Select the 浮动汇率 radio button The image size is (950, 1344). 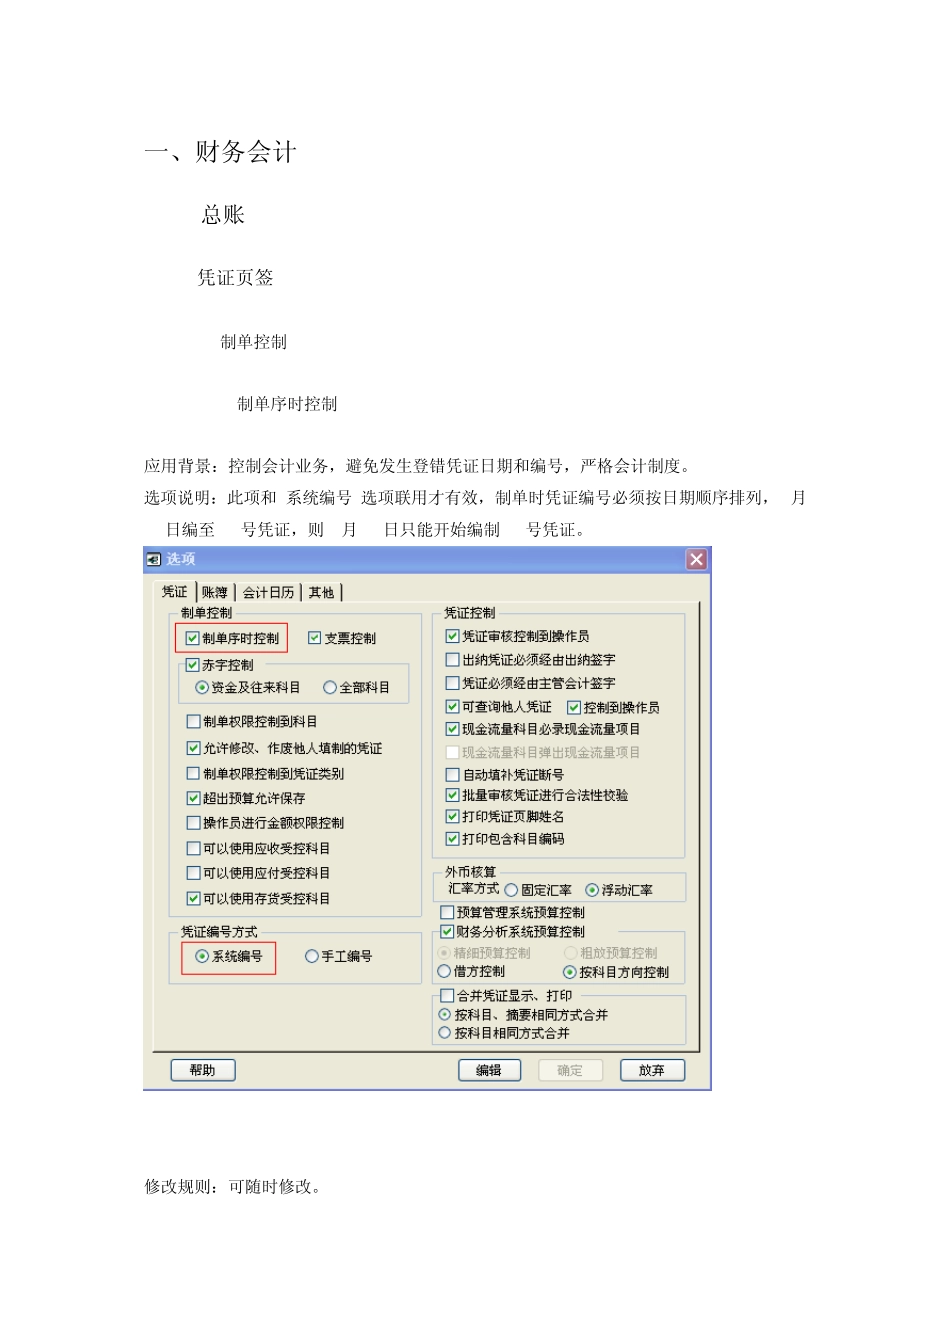(592, 890)
